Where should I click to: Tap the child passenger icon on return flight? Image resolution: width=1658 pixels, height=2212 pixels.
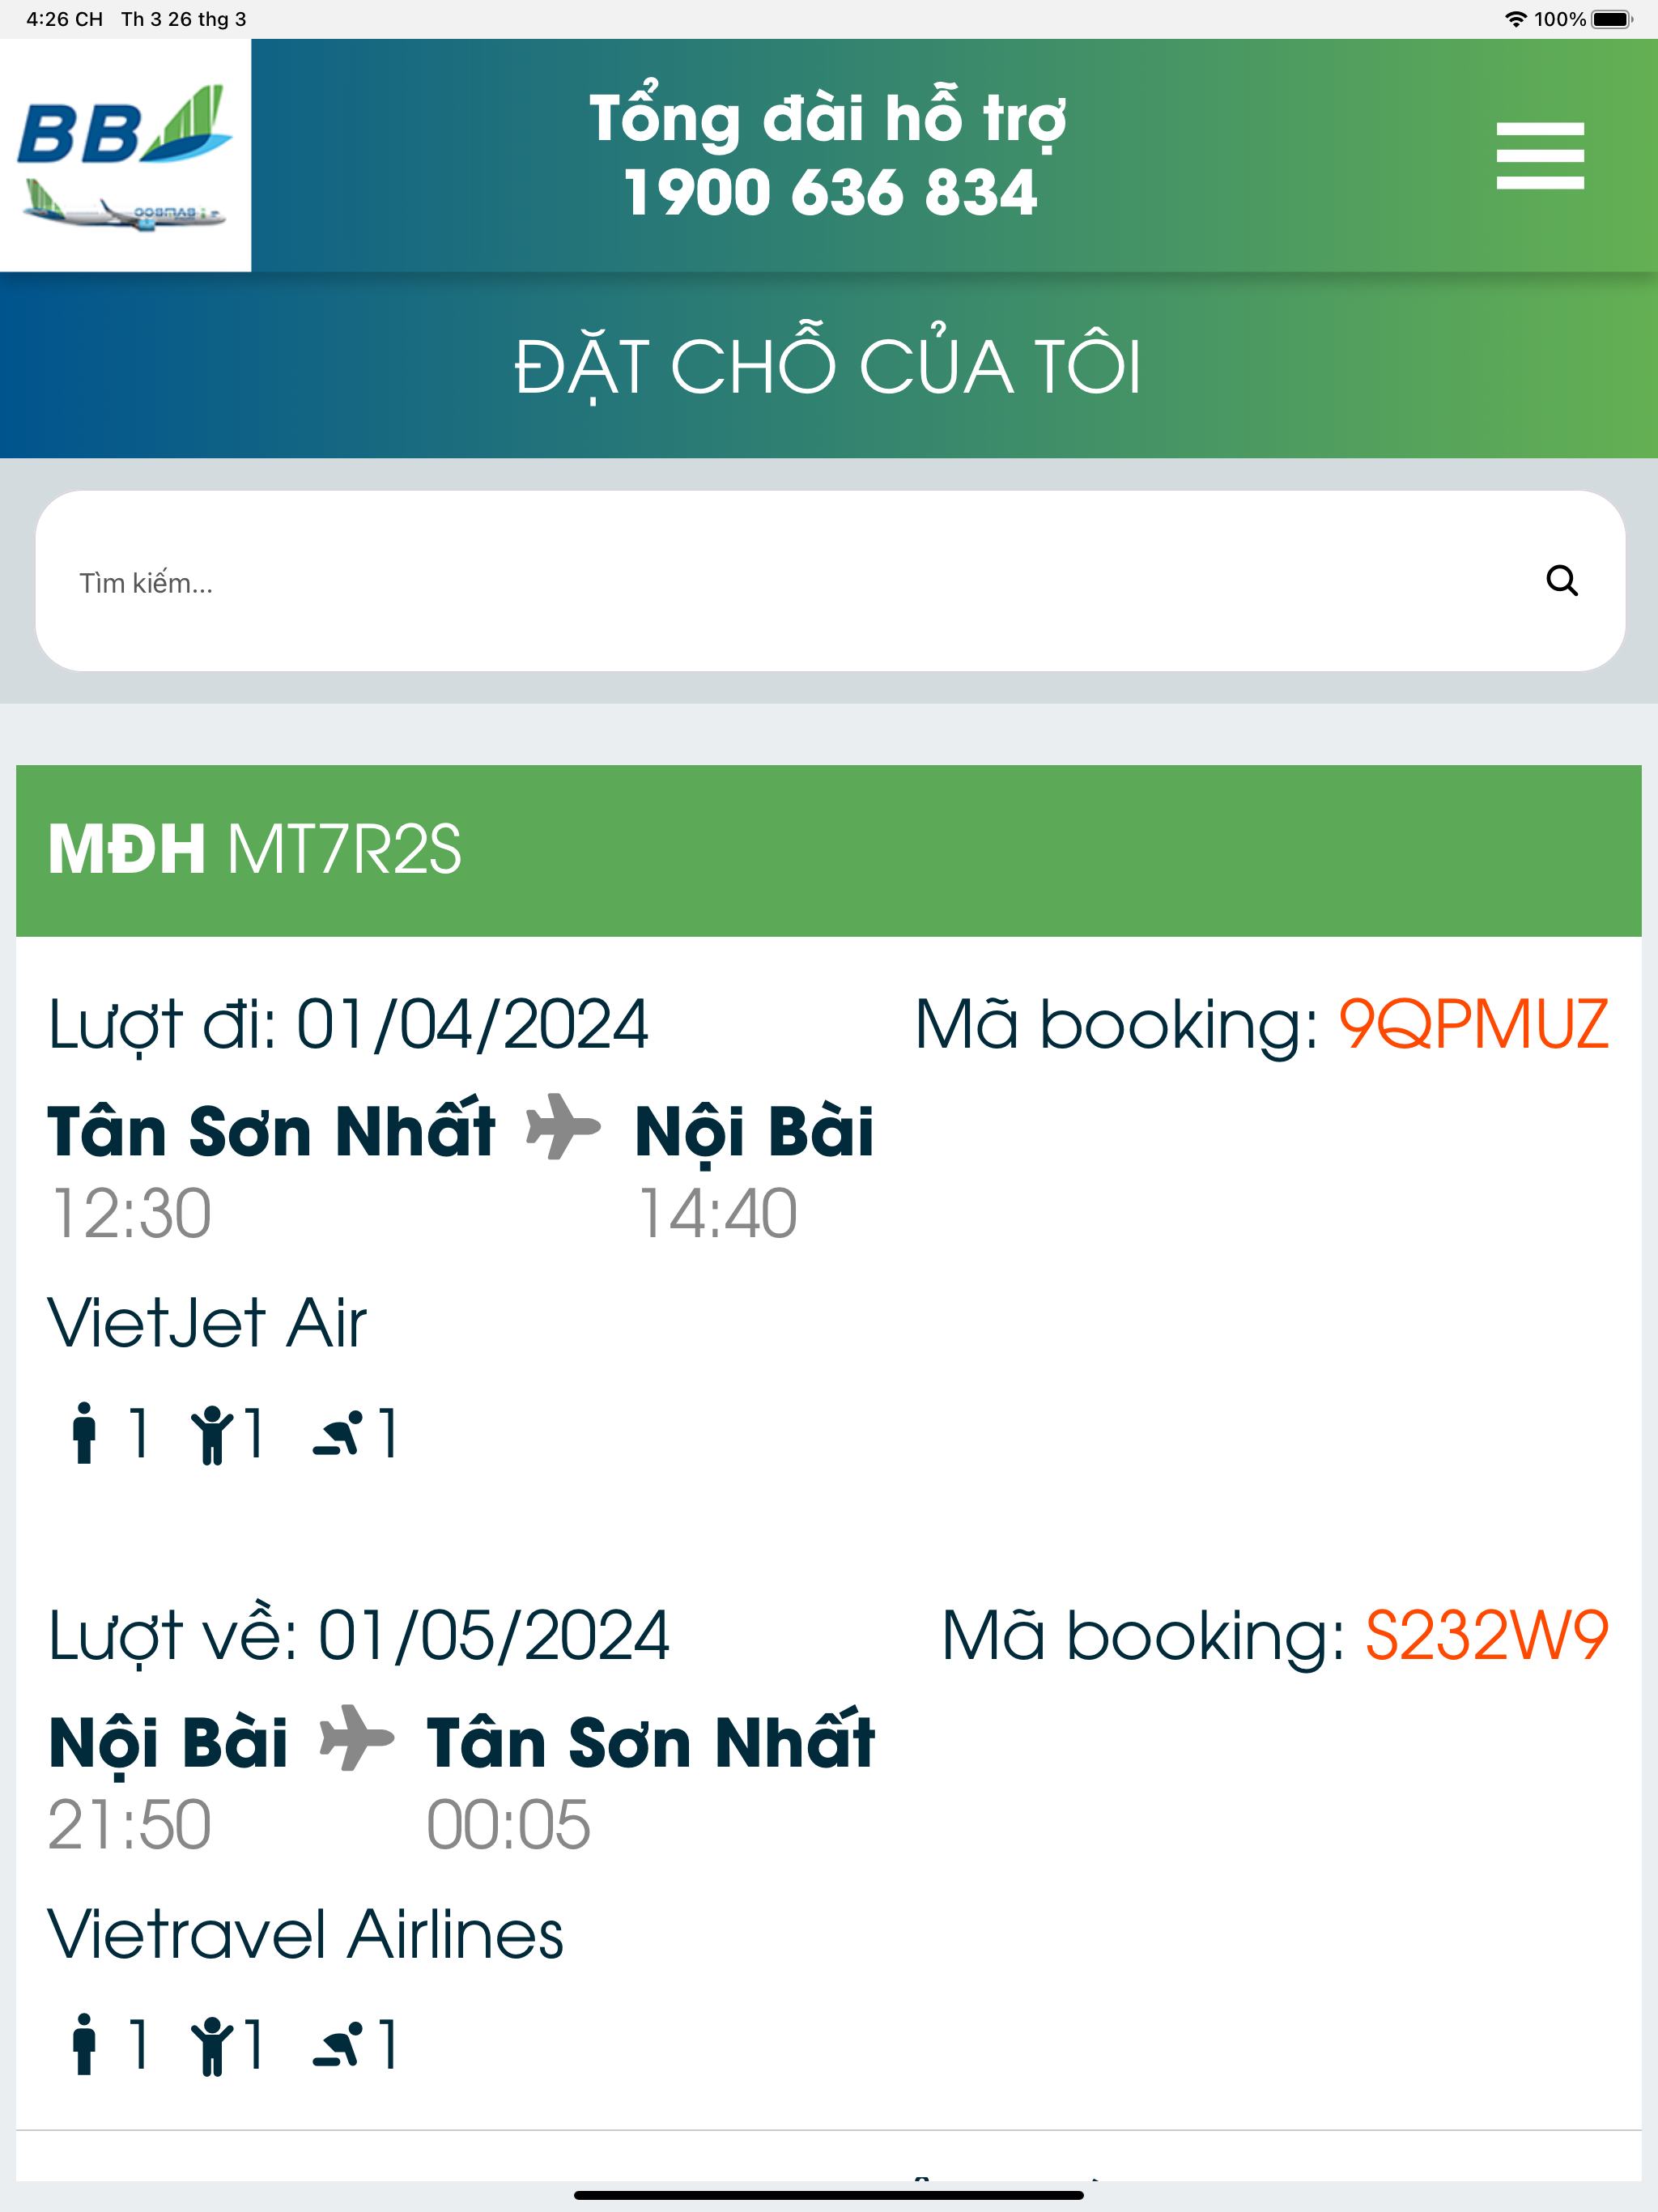211,2045
